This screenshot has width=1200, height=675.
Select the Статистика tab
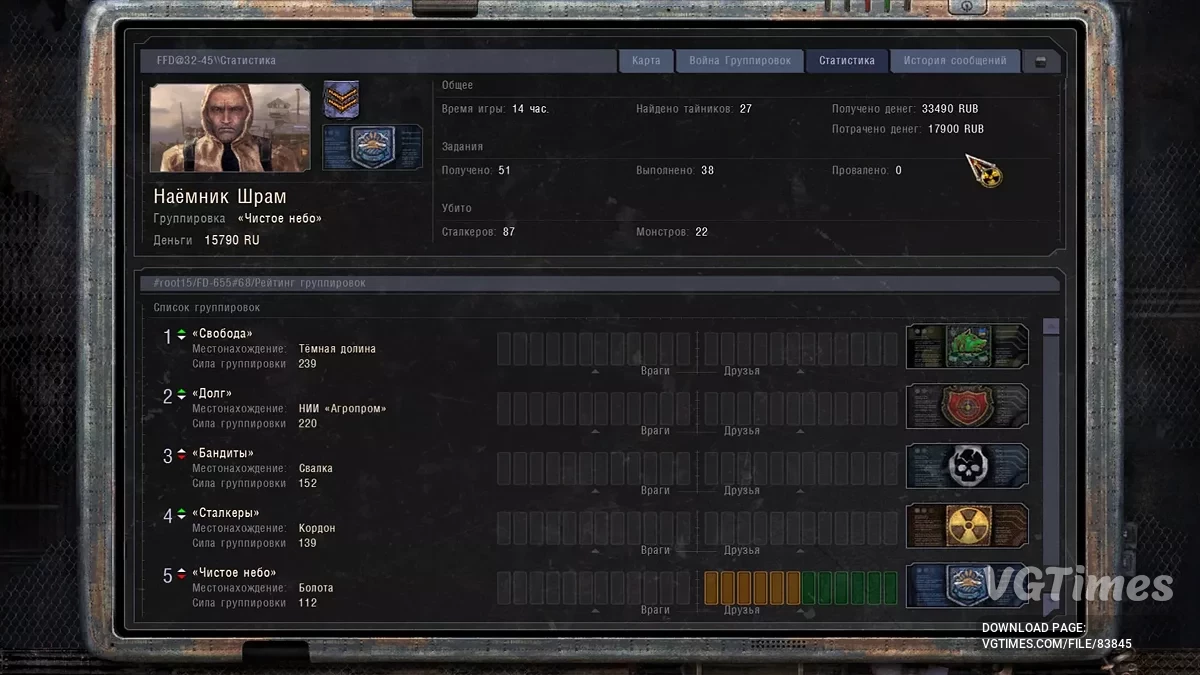847,61
